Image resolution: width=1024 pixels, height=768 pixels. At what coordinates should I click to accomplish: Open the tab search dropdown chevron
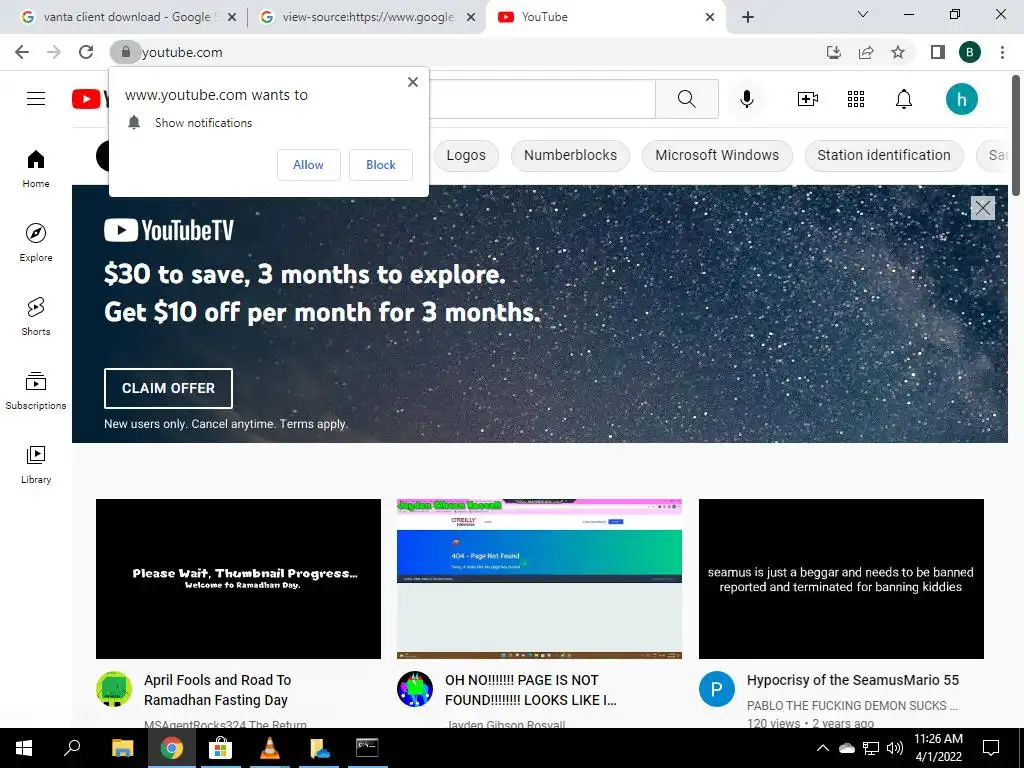pyautogui.click(x=863, y=14)
